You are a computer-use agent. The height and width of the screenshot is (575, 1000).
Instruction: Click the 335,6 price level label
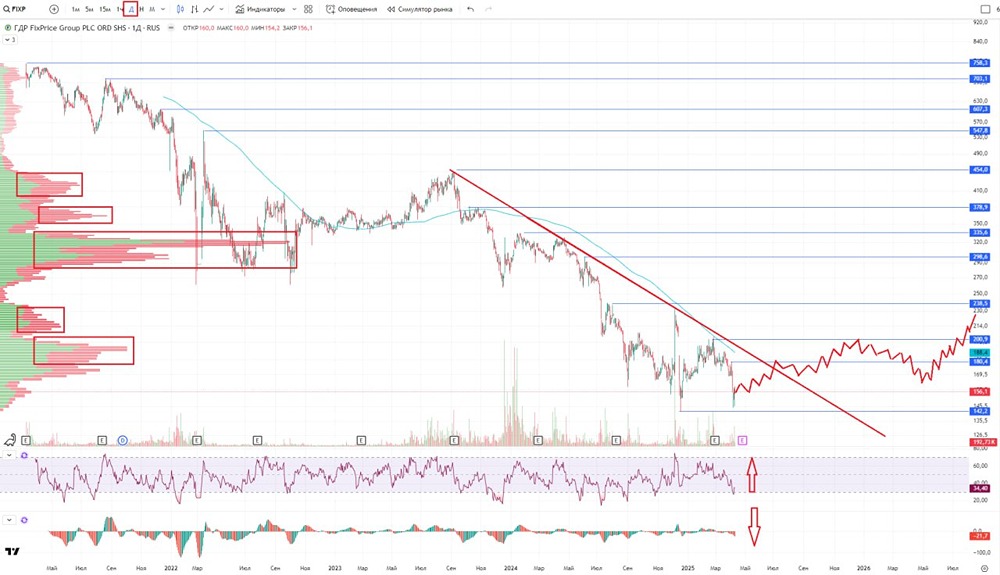[980, 233]
